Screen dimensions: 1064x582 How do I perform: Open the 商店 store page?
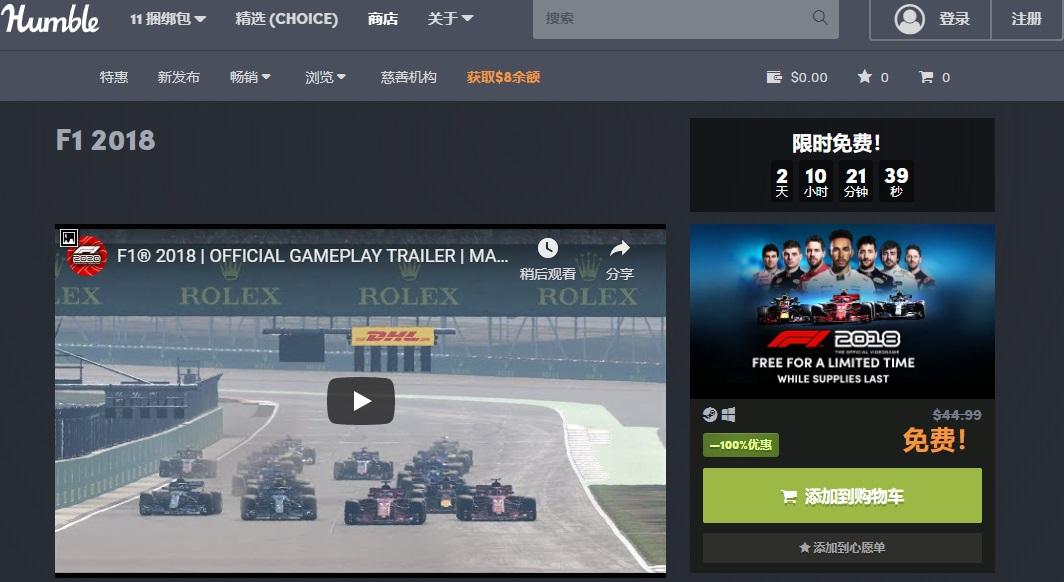click(383, 19)
